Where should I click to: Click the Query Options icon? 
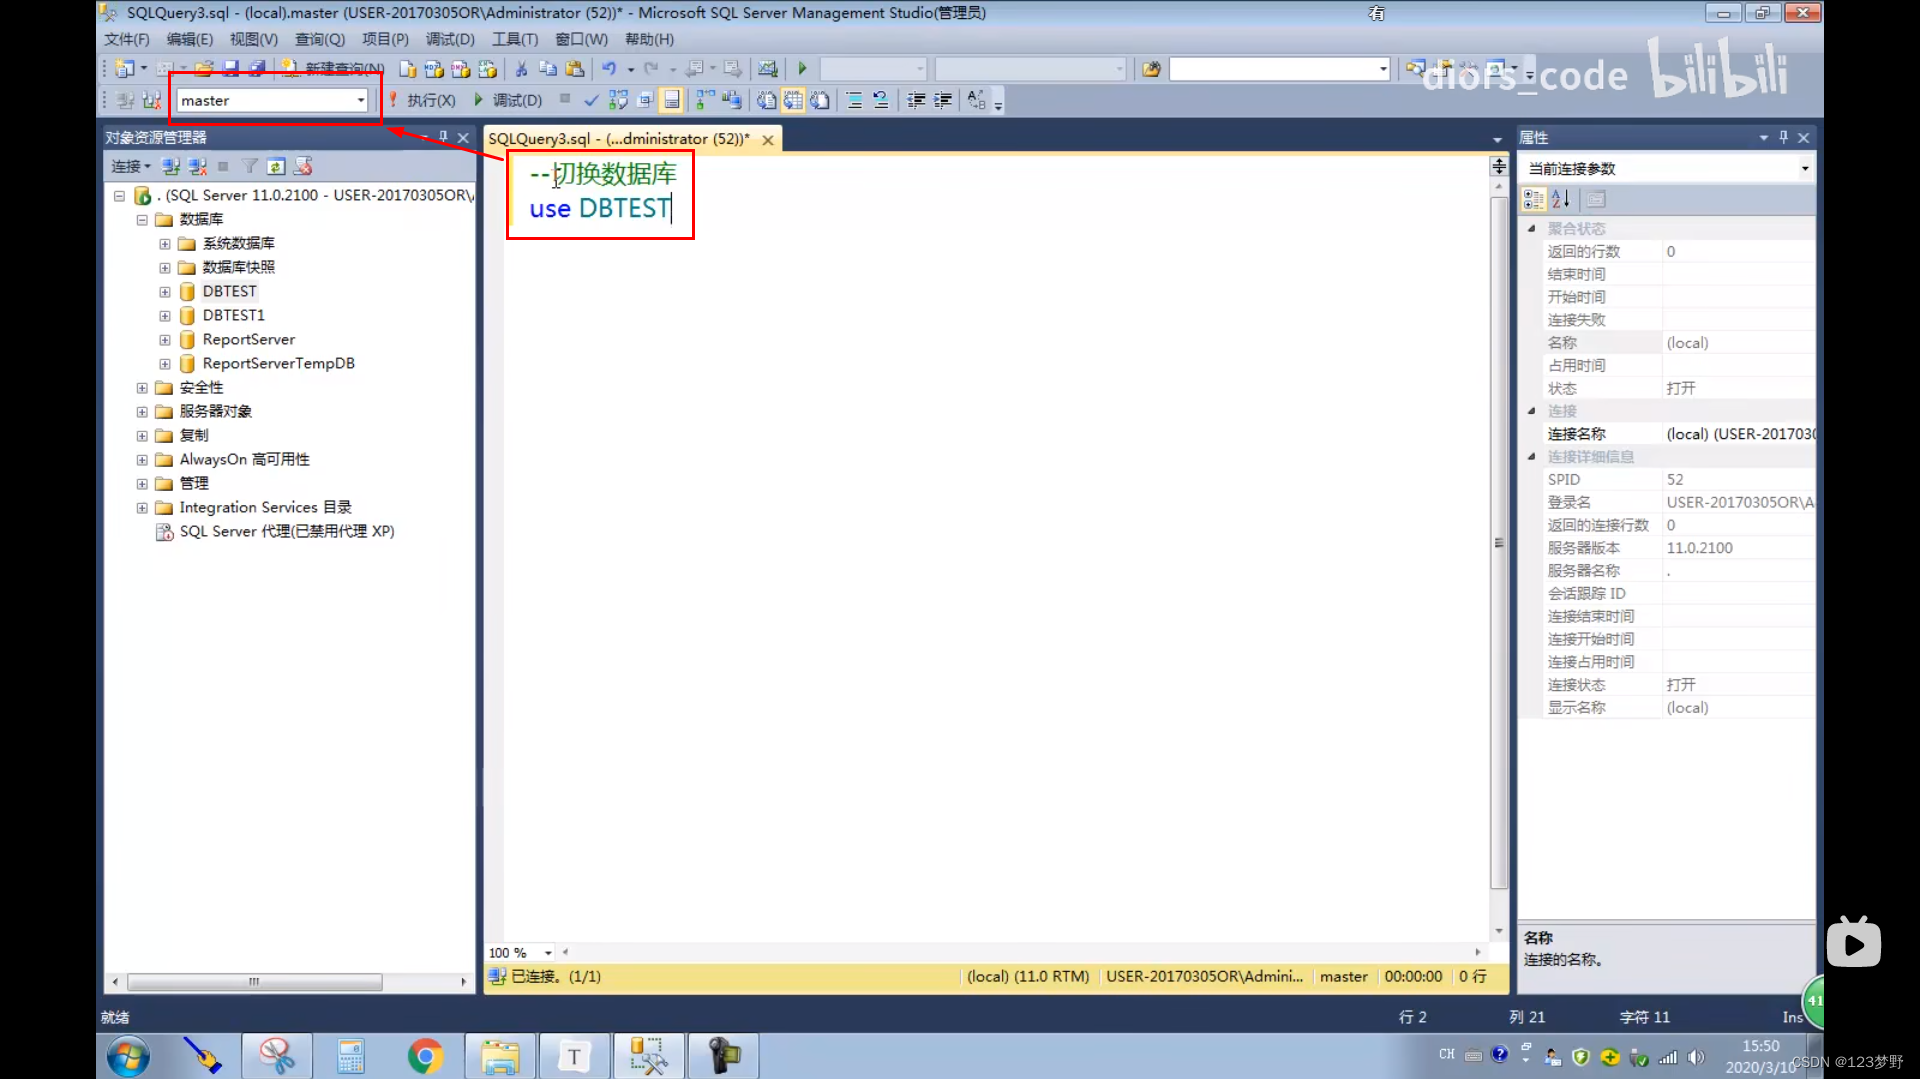(645, 100)
